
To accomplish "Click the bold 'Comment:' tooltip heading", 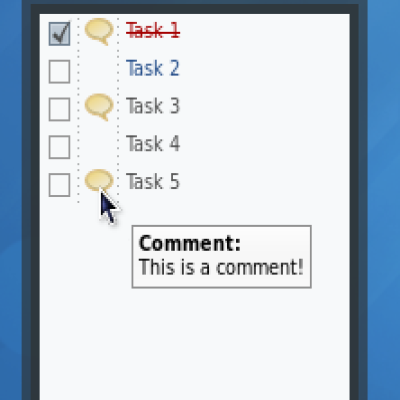I will tap(190, 243).
